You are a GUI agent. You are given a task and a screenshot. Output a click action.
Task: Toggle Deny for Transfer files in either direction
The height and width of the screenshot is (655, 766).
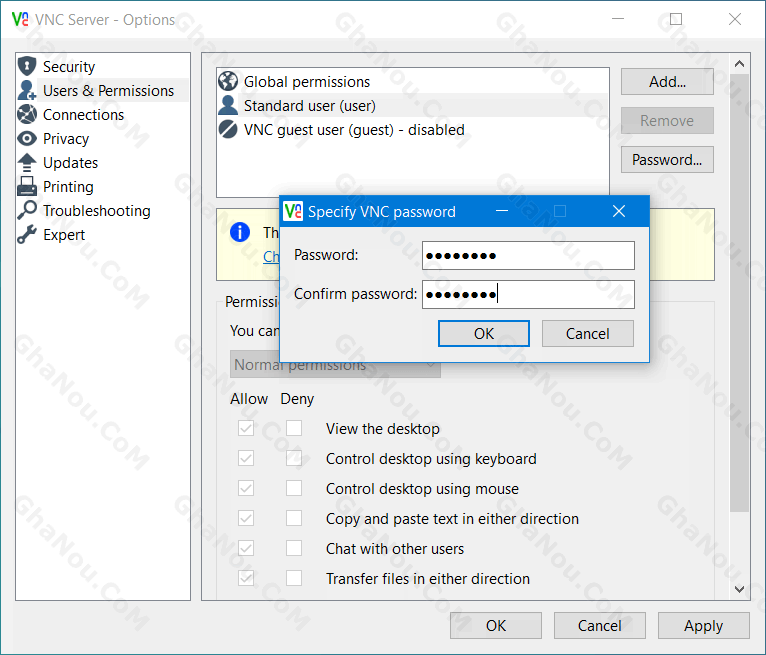pyautogui.click(x=294, y=578)
